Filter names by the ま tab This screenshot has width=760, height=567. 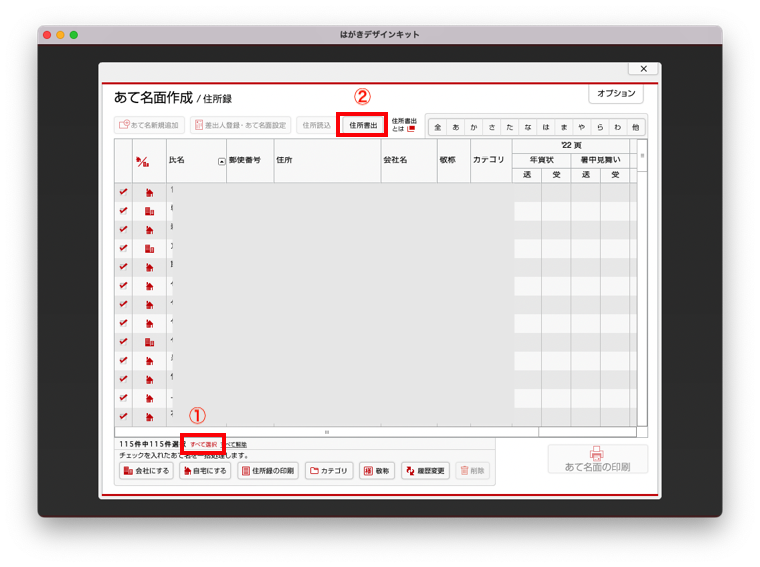click(564, 127)
